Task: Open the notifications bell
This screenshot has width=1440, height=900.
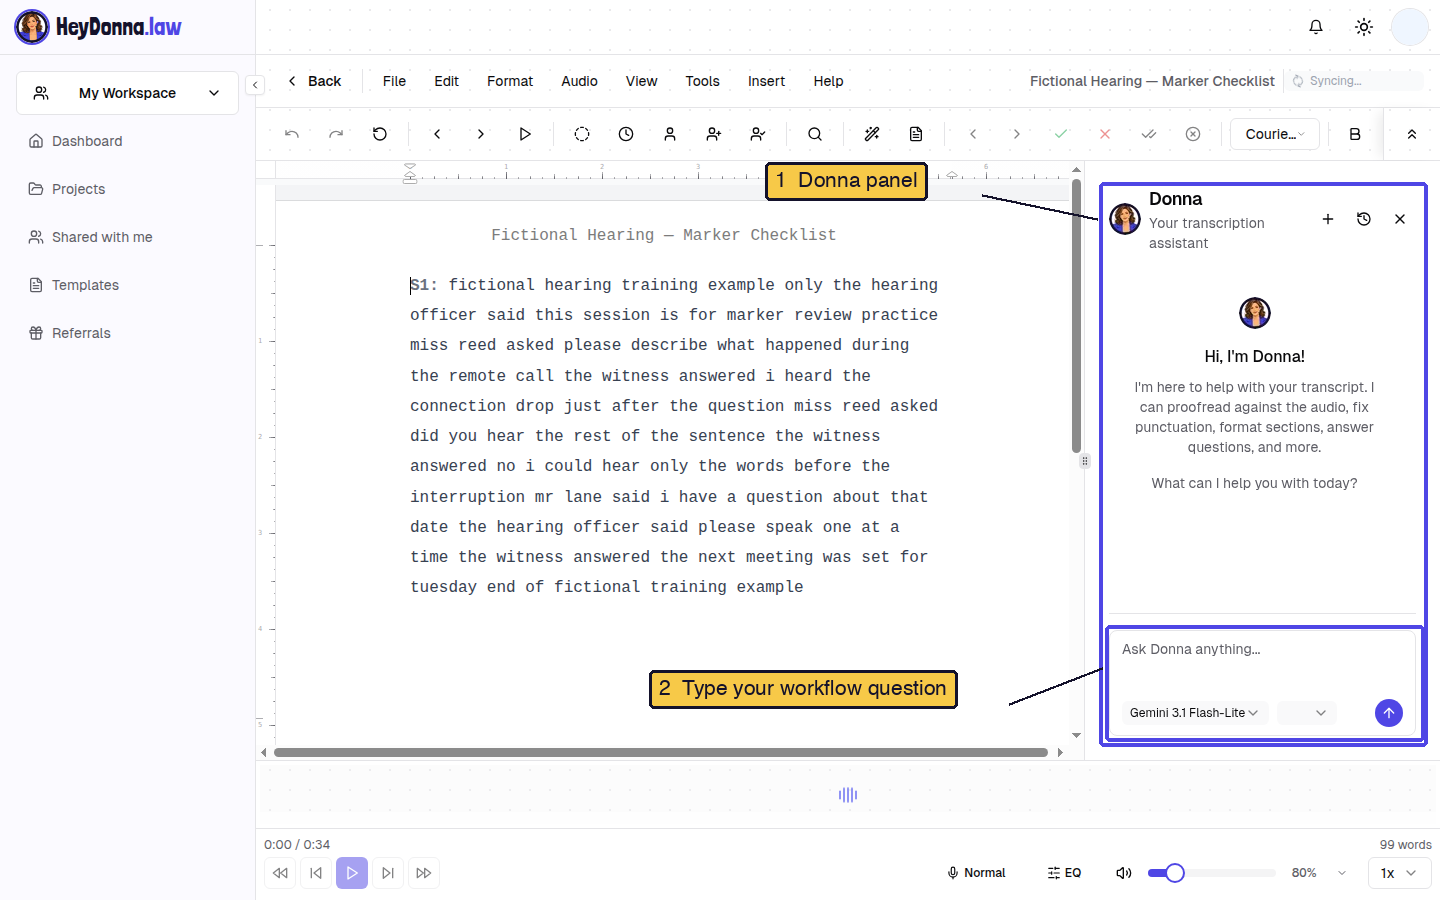Action: pyautogui.click(x=1316, y=27)
